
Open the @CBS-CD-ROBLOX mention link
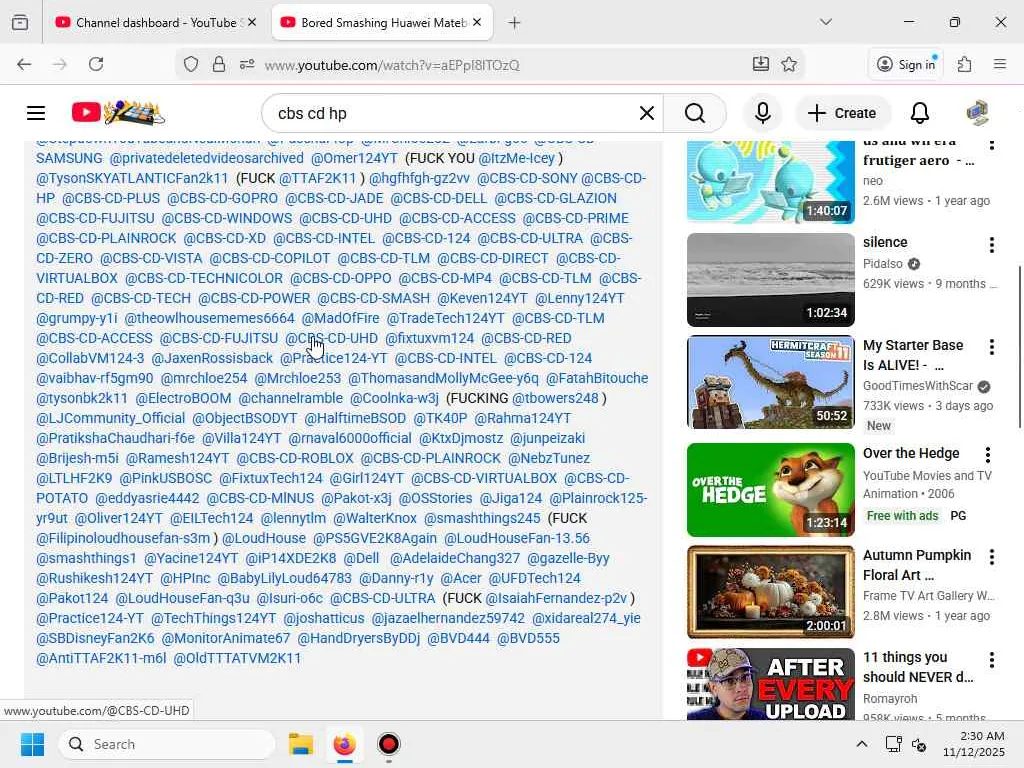(x=295, y=458)
